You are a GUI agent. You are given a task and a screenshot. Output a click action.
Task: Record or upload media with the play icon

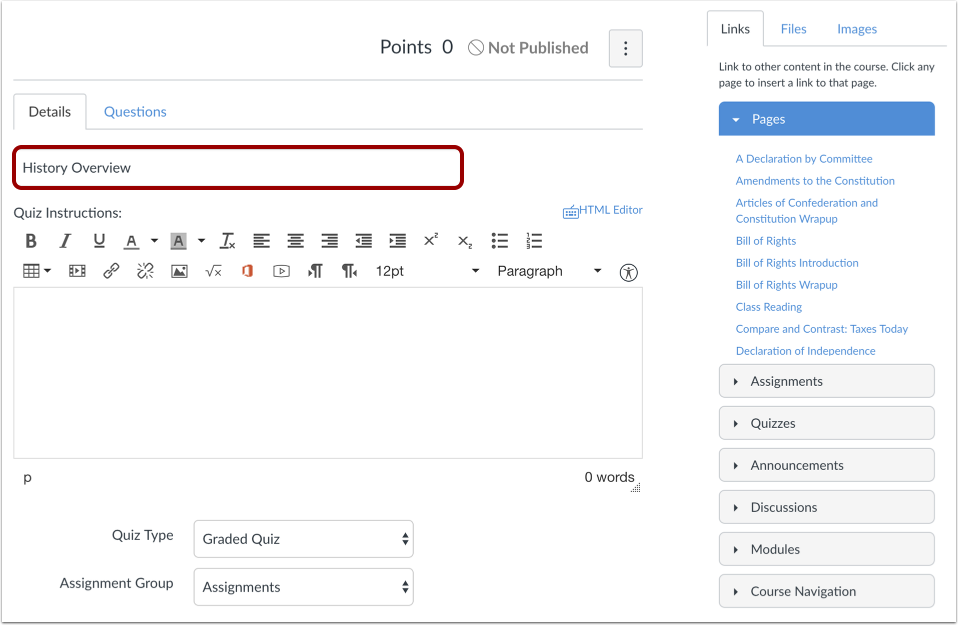tap(281, 271)
